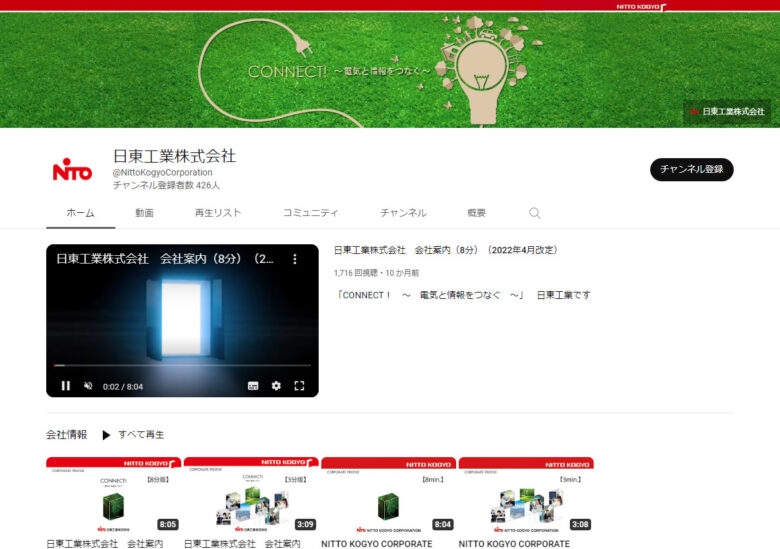This screenshot has width=780, height=549.
Task: Click NITTO KOGYO CORPORATE title under 3:08 video
Action: (514, 544)
